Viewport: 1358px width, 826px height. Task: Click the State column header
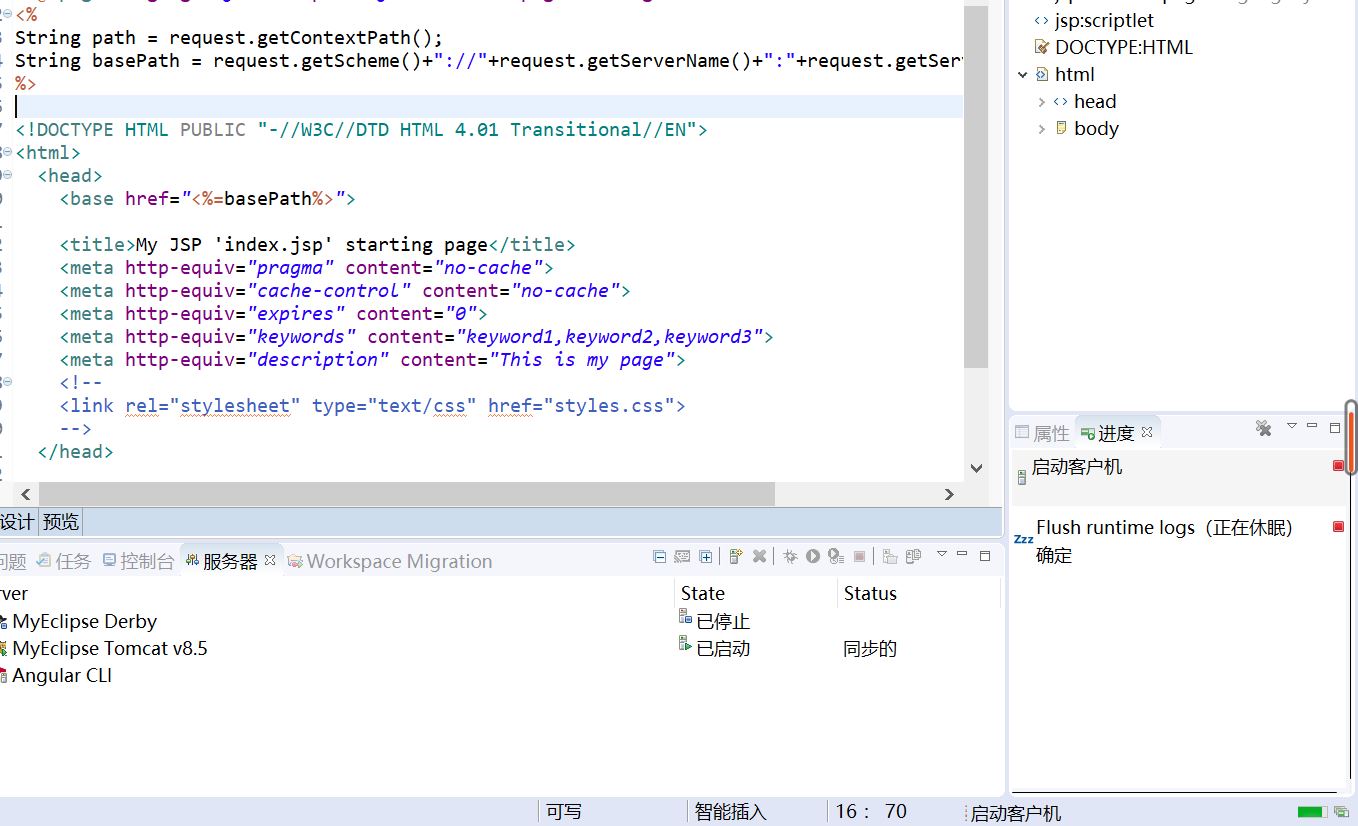pyautogui.click(x=755, y=593)
